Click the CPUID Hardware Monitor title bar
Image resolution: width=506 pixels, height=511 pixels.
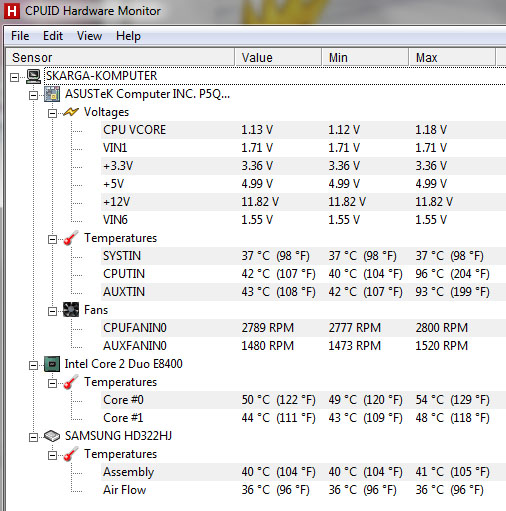[x=253, y=11]
